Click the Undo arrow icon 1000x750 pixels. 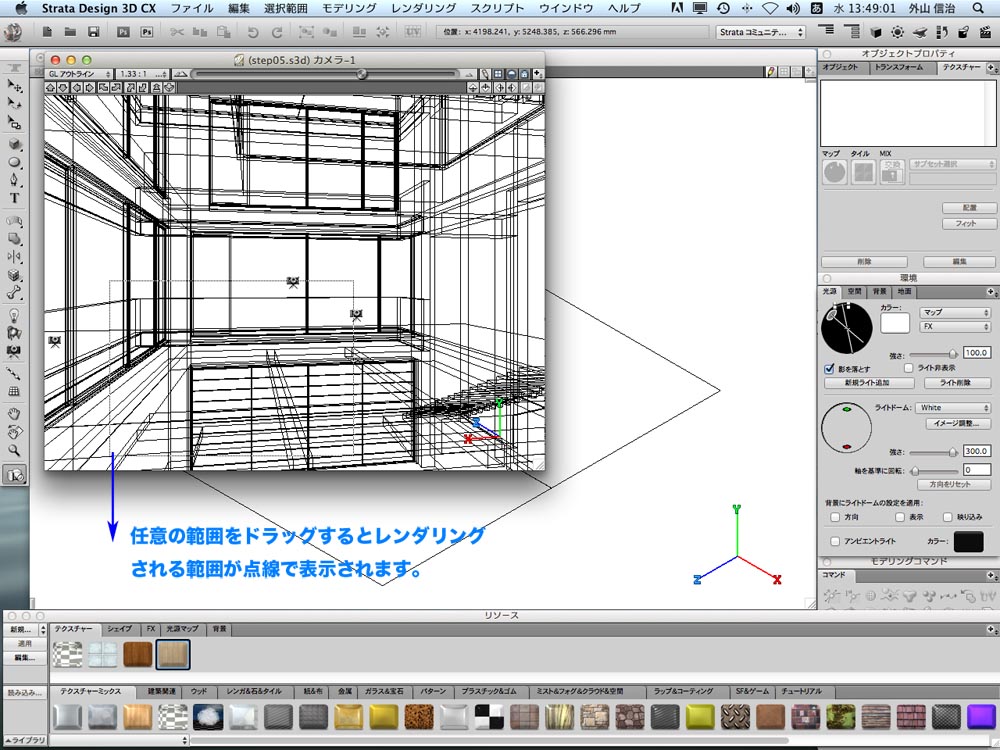[x=253, y=32]
